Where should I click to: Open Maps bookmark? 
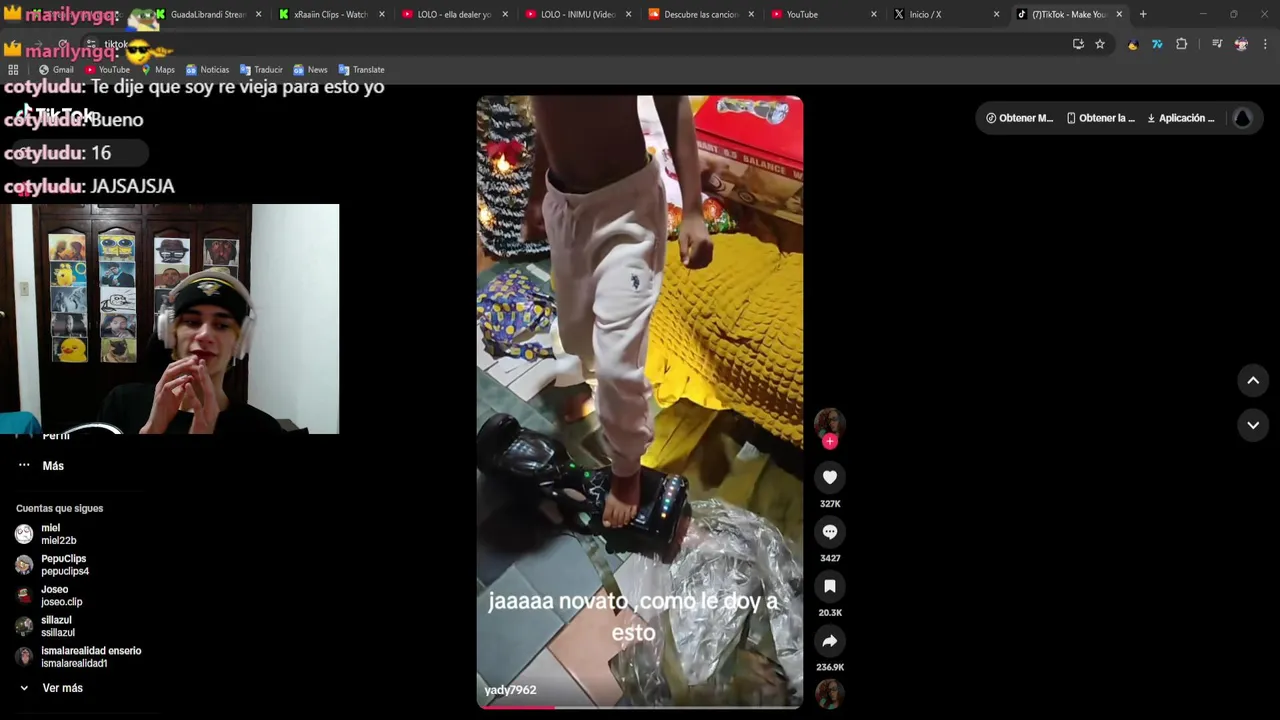coord(158,70)
